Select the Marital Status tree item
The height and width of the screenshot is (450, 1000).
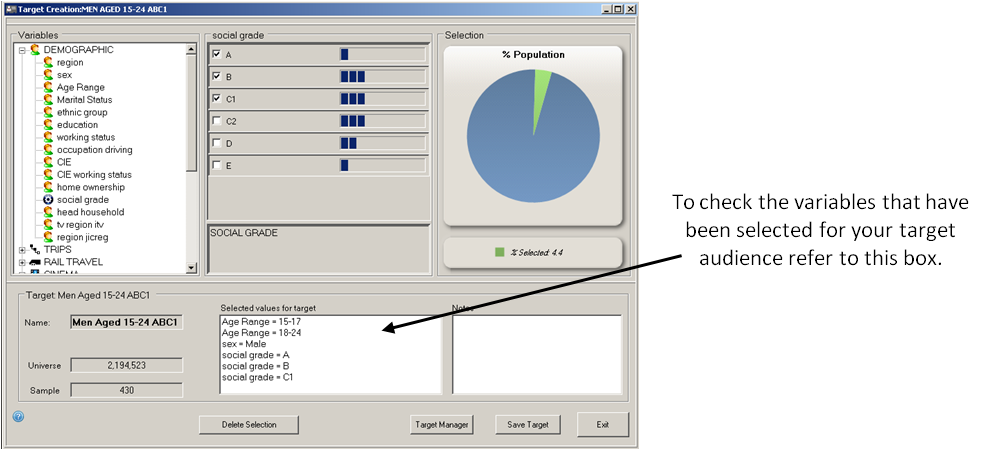(x=84, y=100)
